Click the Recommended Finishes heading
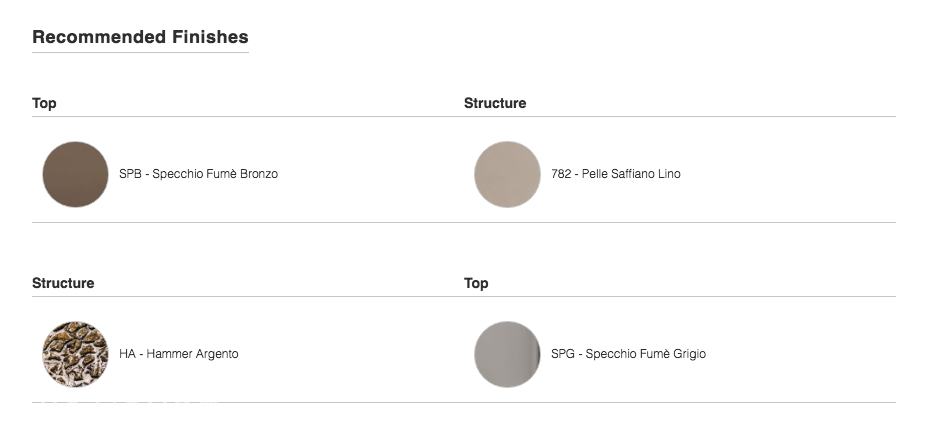Screen dimensions: 930x439 click(140, 37)
